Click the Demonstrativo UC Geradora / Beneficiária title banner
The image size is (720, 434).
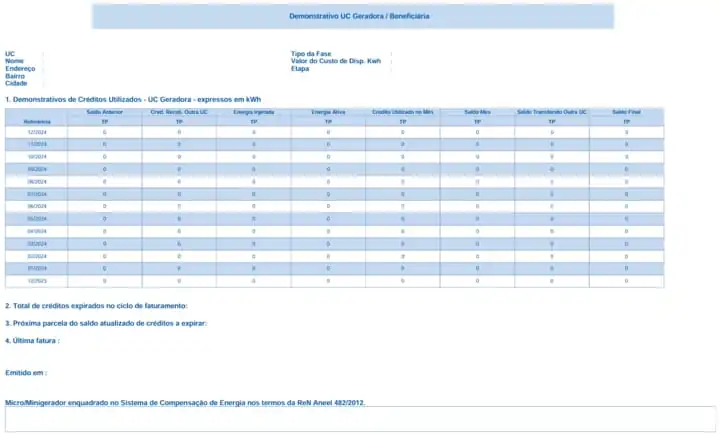(352, 17)
